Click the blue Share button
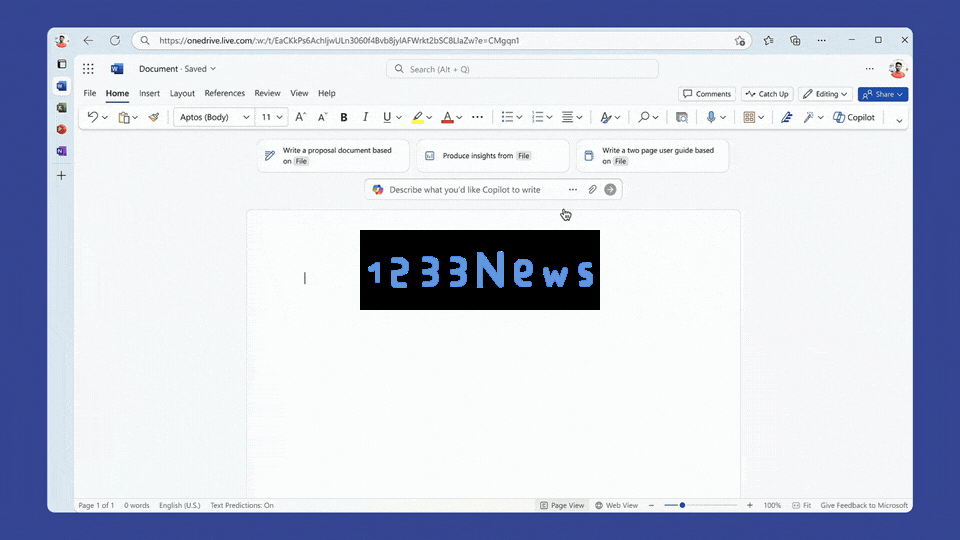This screenshot has height=540, width=960. point(882,94)
